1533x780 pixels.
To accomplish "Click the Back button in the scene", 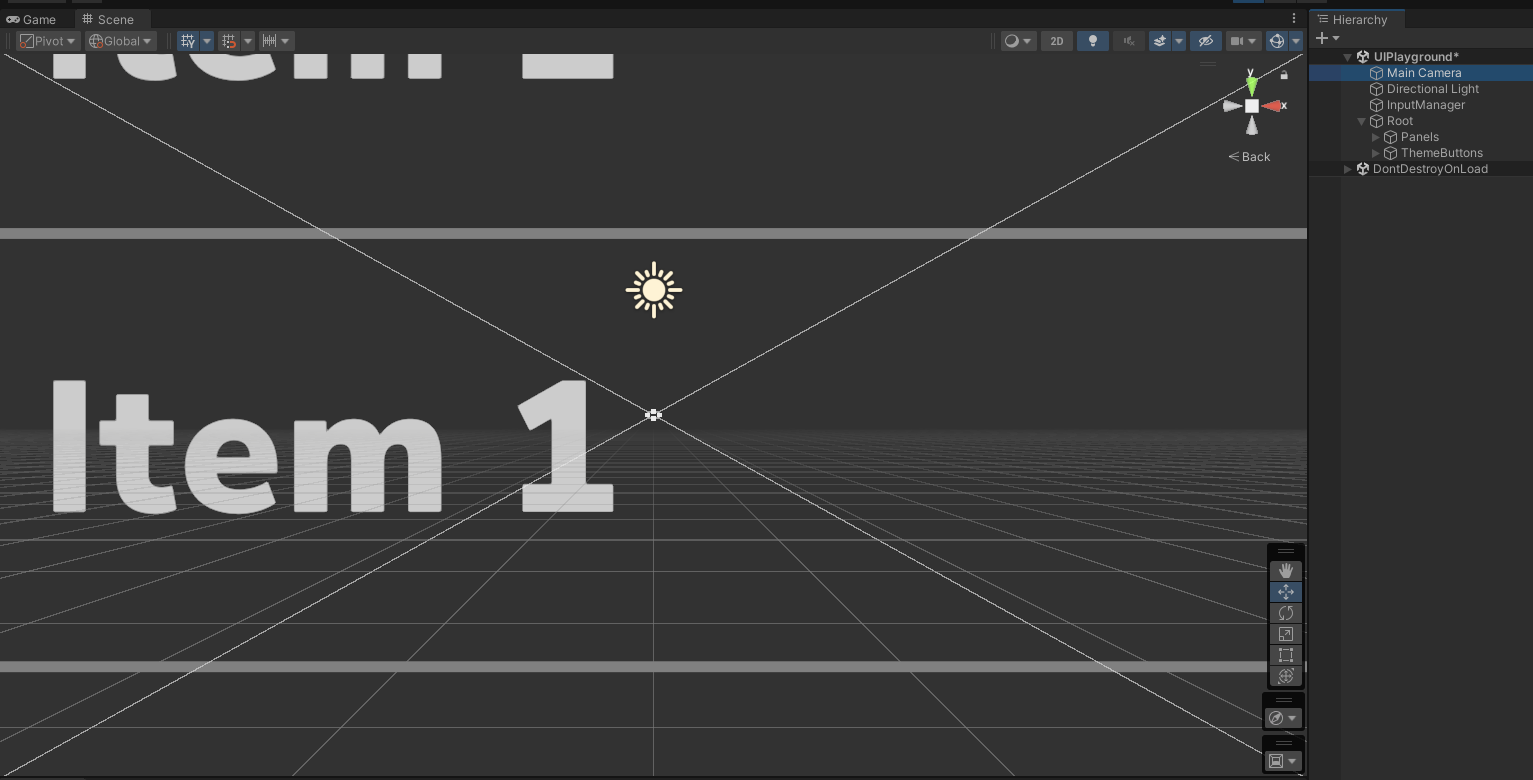I will (1248, 156).
